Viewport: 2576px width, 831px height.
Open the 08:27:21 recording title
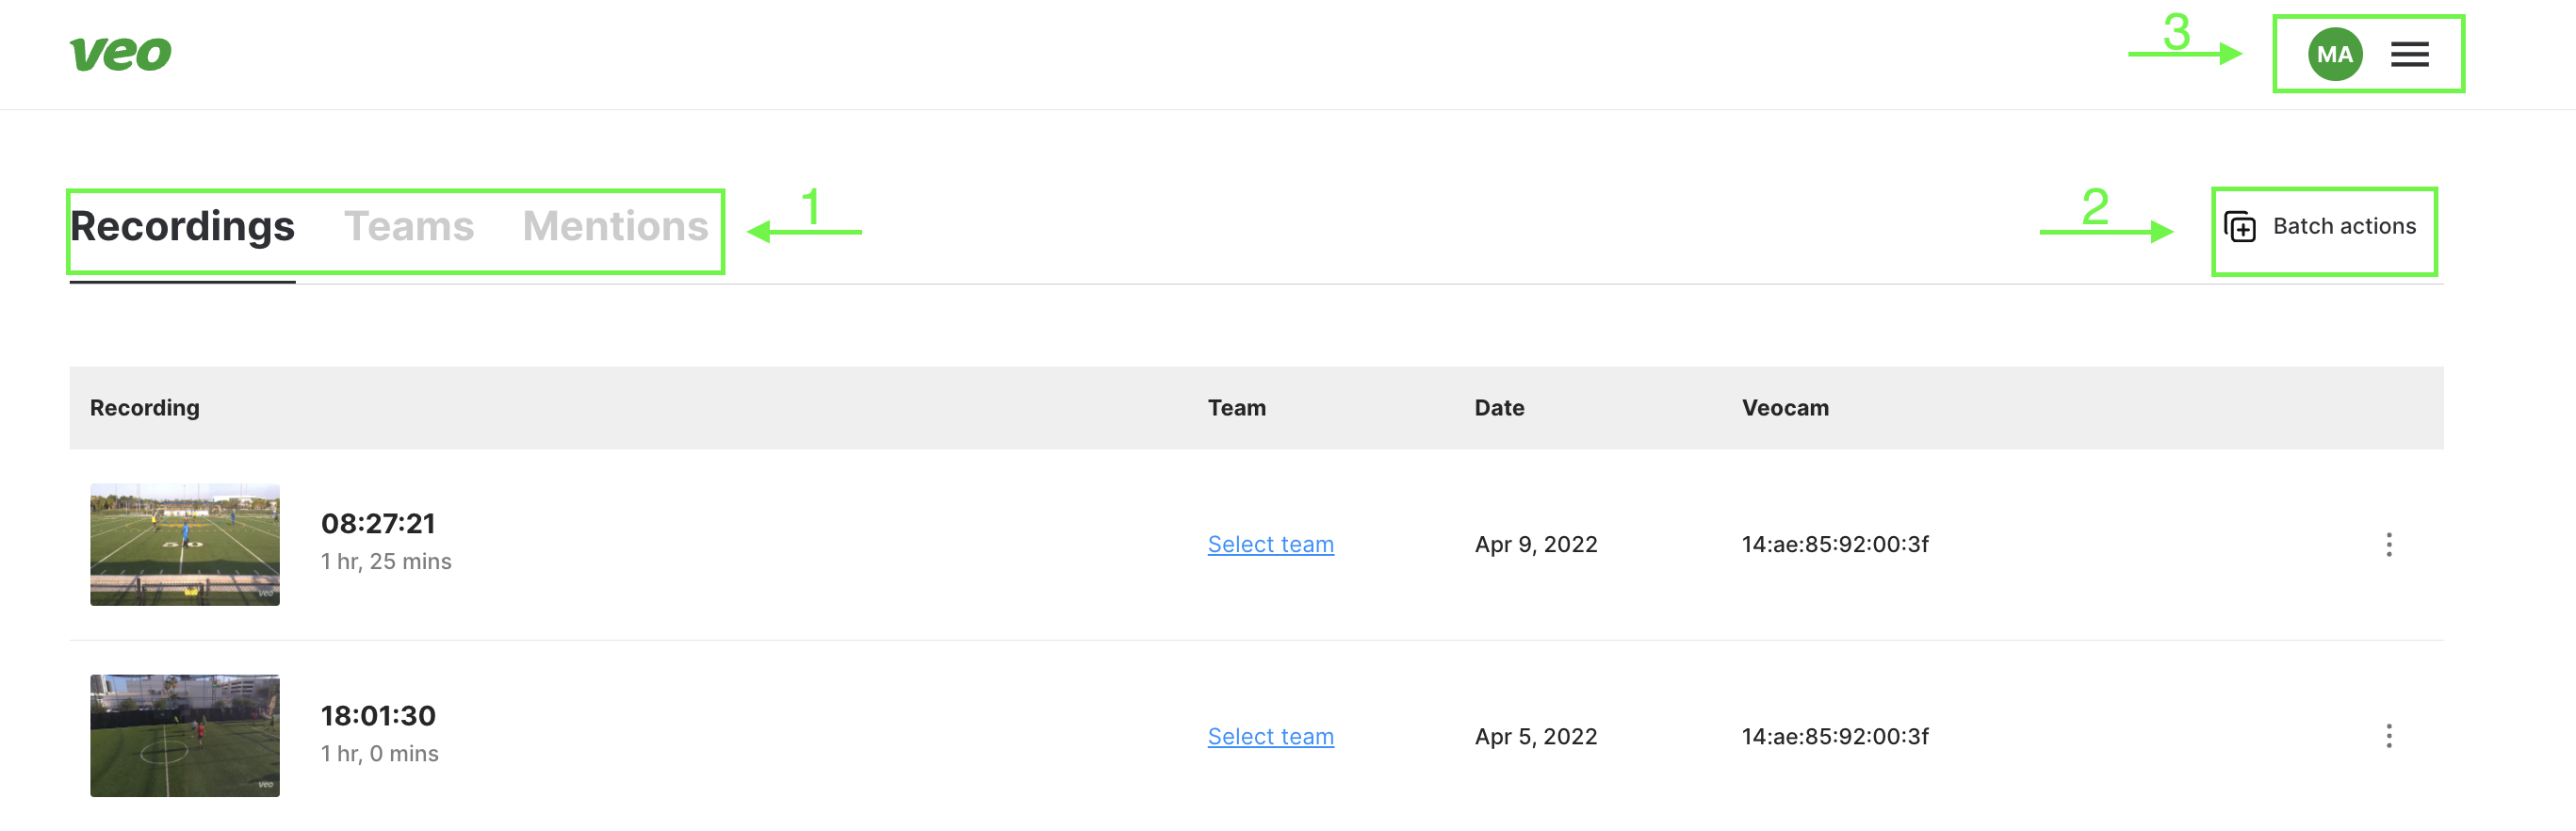point(378,523)
